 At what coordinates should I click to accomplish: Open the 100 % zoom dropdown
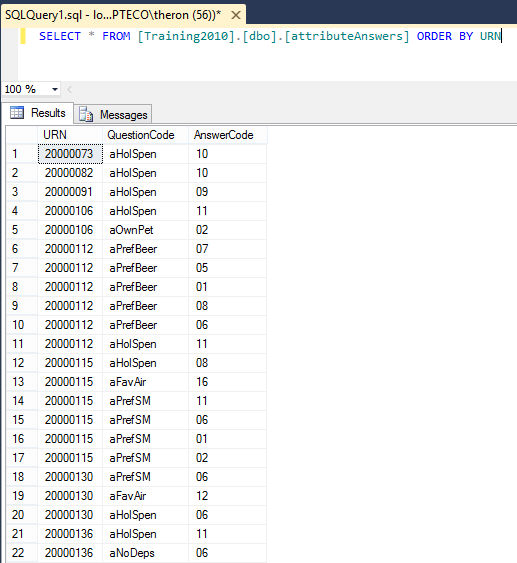pos(55,89)
